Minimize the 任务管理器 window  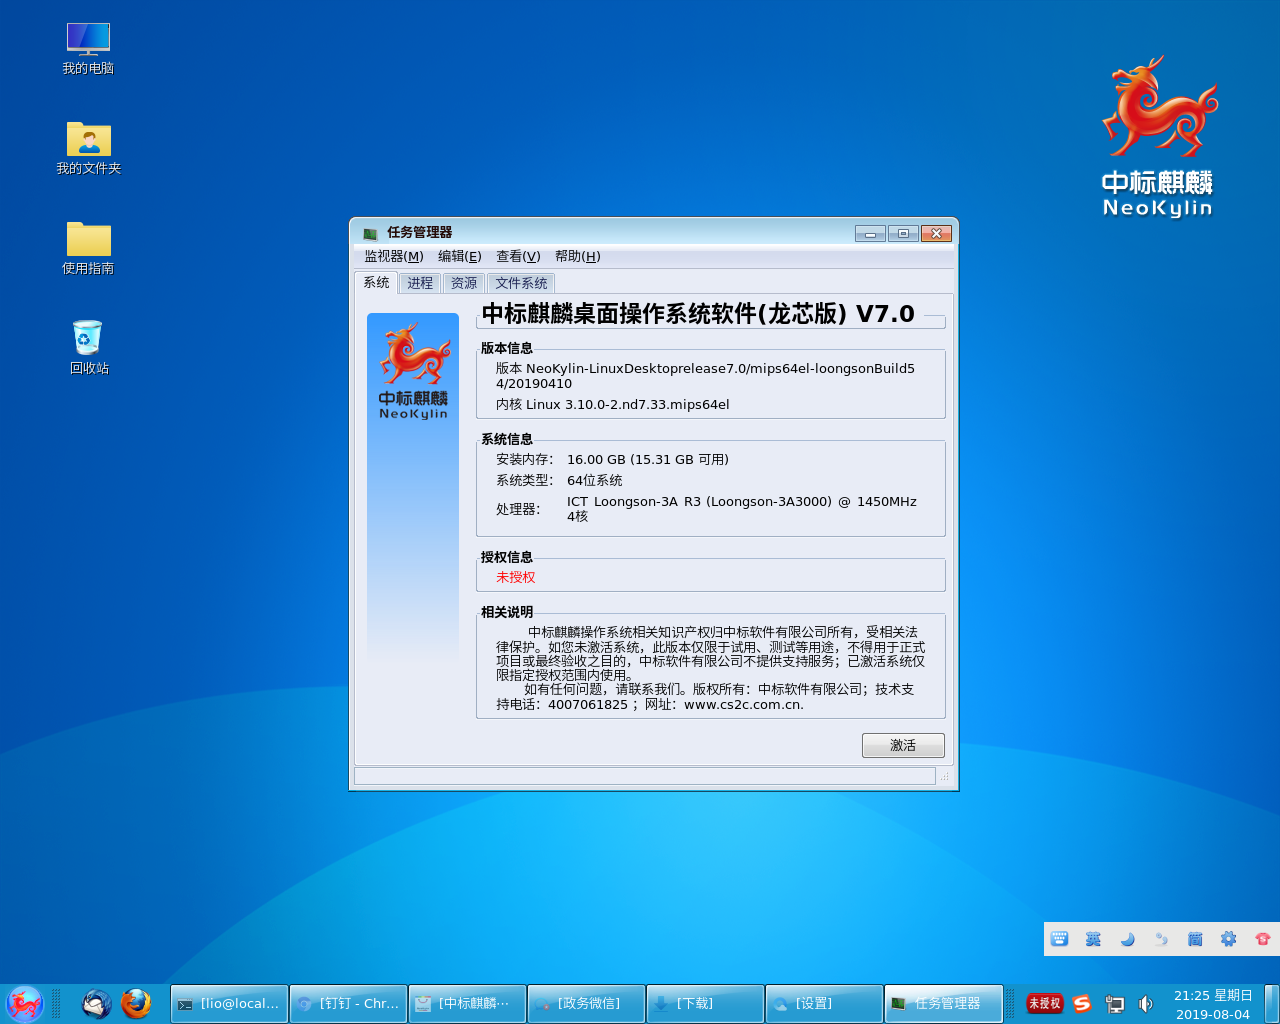[870, 233]
